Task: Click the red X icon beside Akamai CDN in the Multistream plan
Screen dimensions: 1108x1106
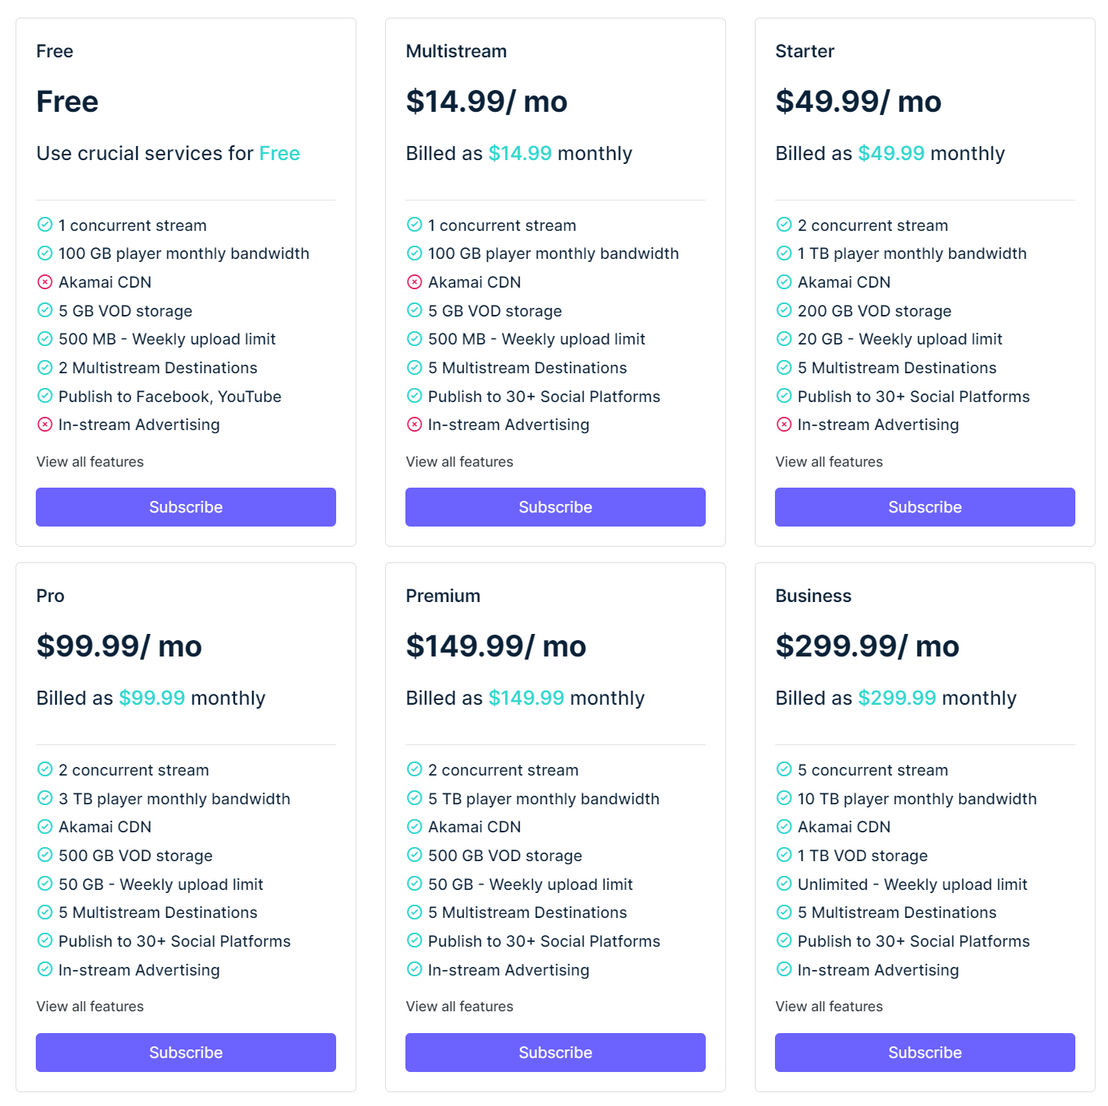Action: 414,282
